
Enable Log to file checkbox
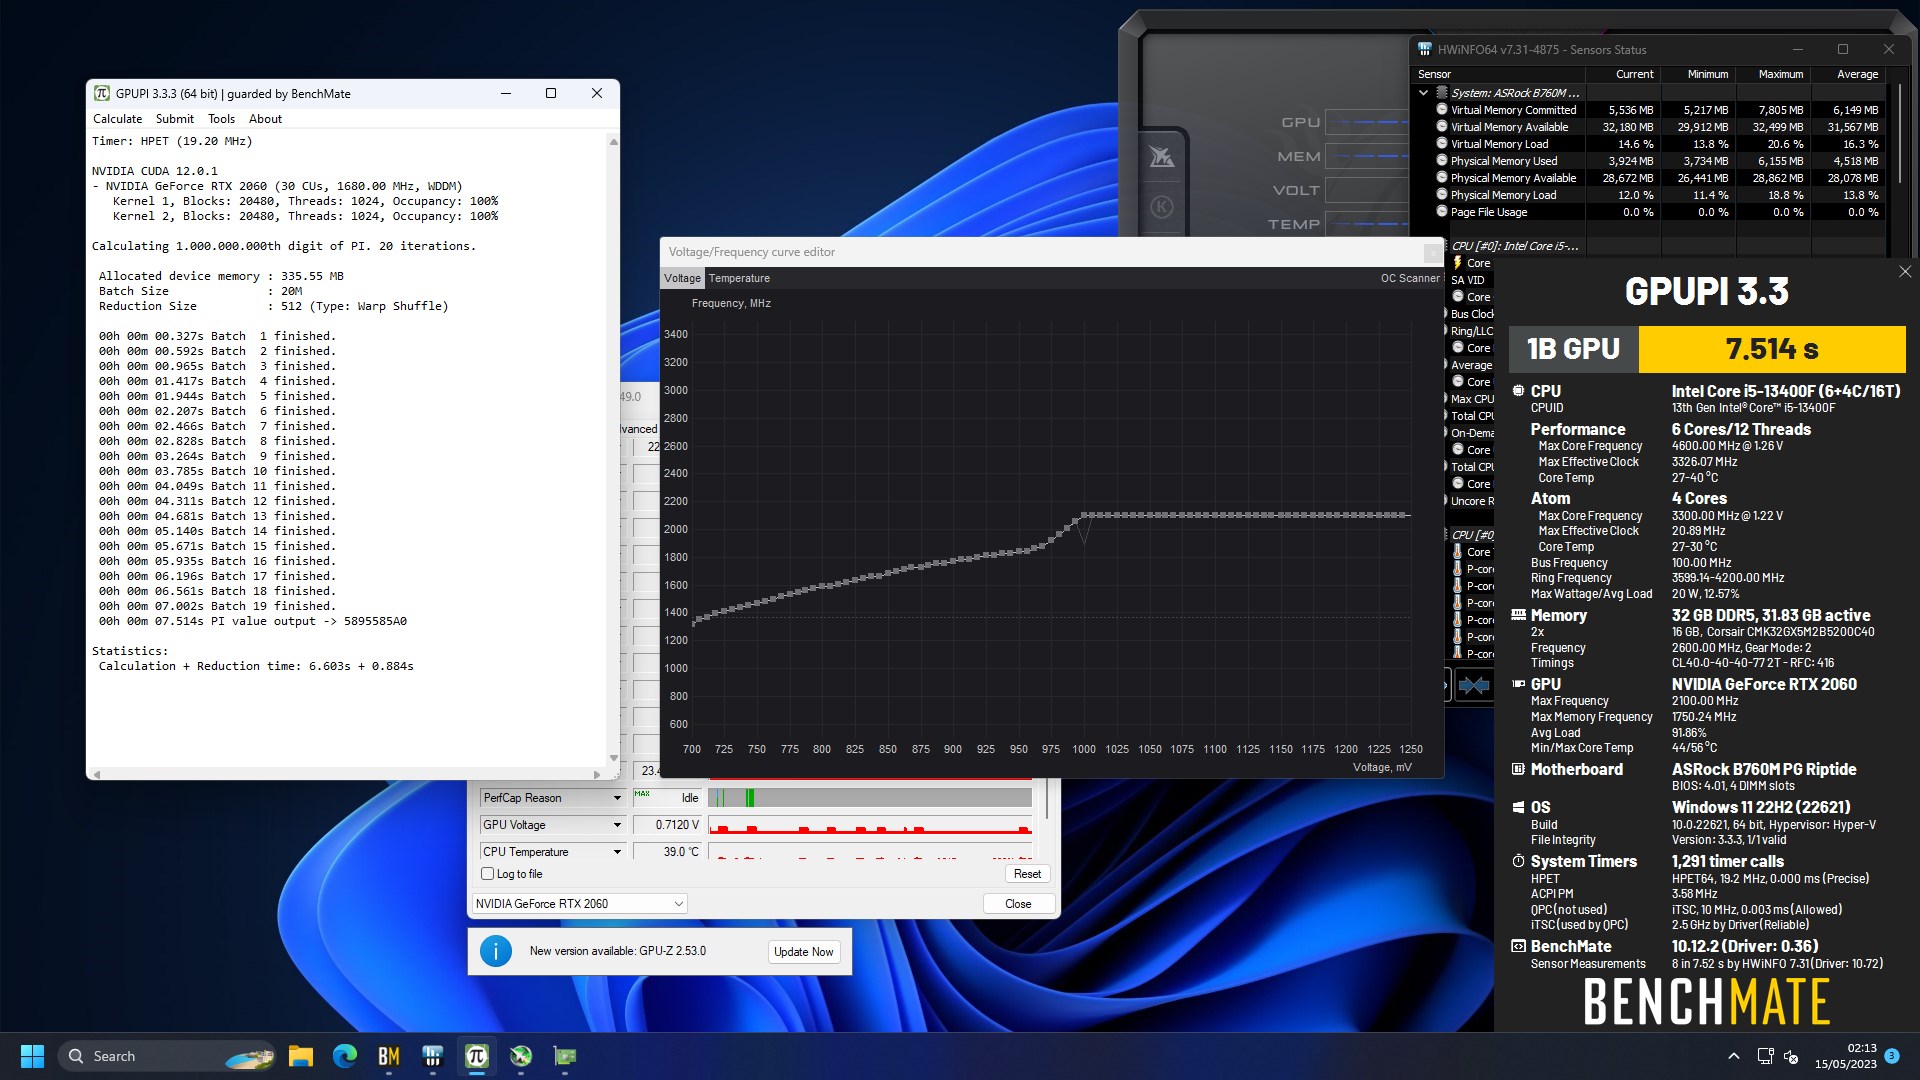coord(488,873)
